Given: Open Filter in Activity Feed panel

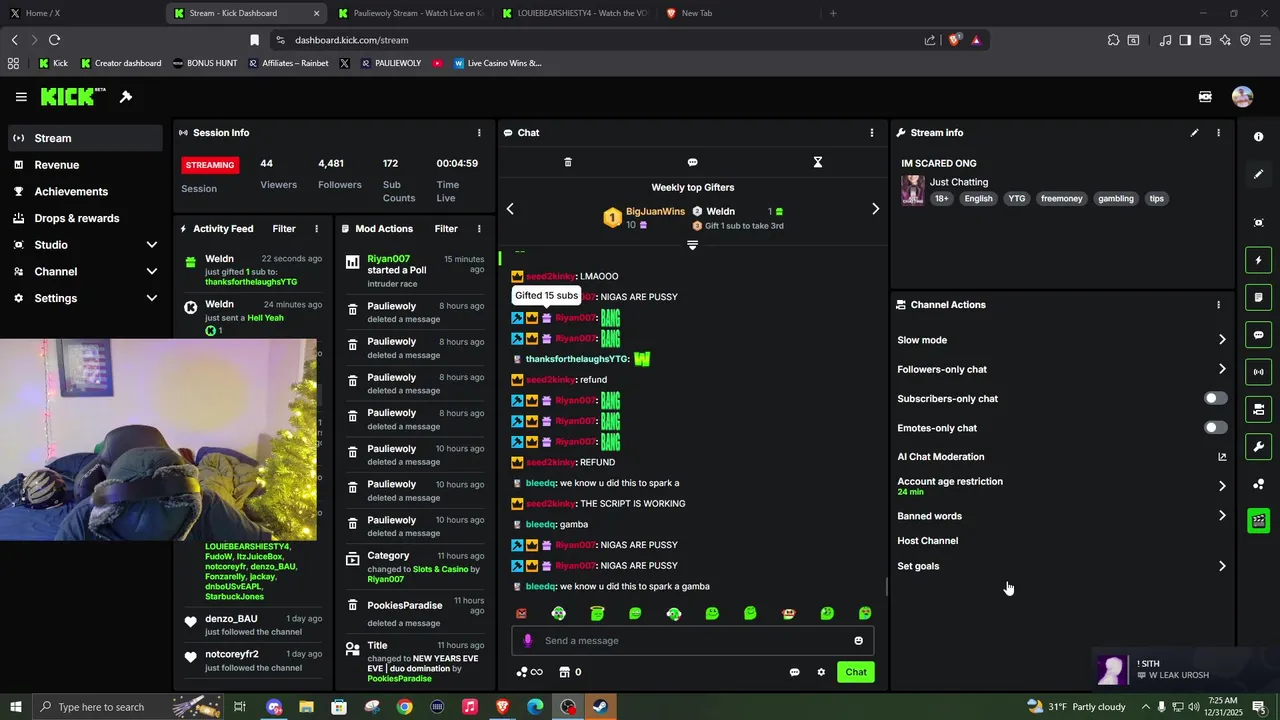Looking at the screenshot, I should click(x=284, y=229).
